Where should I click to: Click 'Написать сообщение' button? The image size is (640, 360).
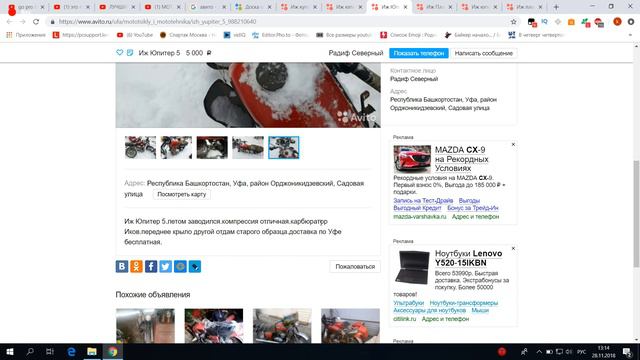pyautogui.click(x=484, y=53)
